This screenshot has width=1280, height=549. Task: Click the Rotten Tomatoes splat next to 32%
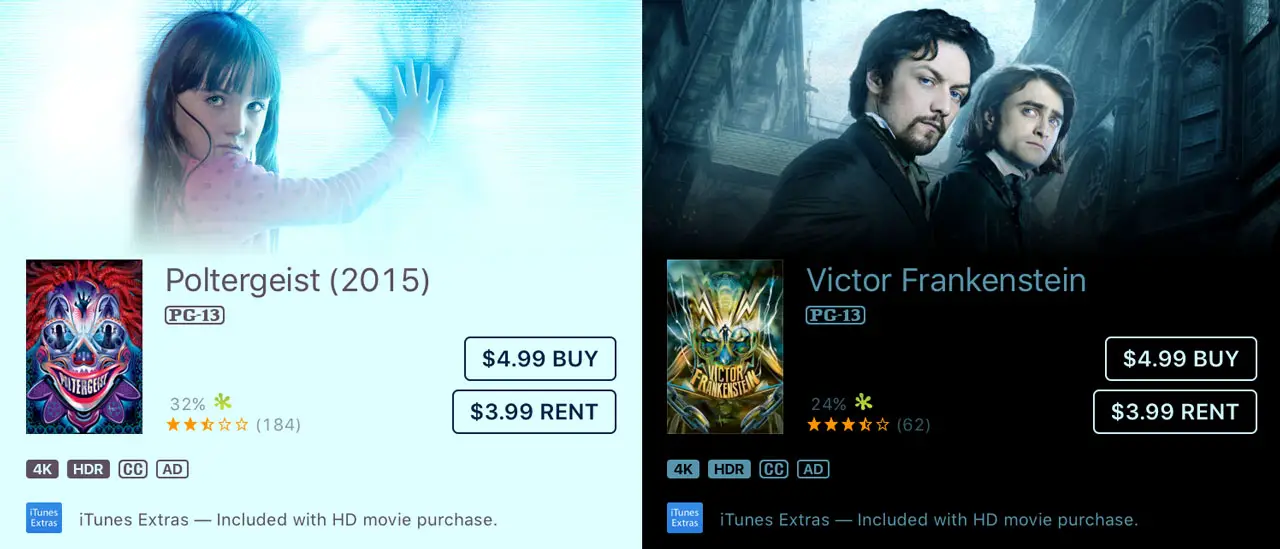pyautogui.click(x=222, y=403)
